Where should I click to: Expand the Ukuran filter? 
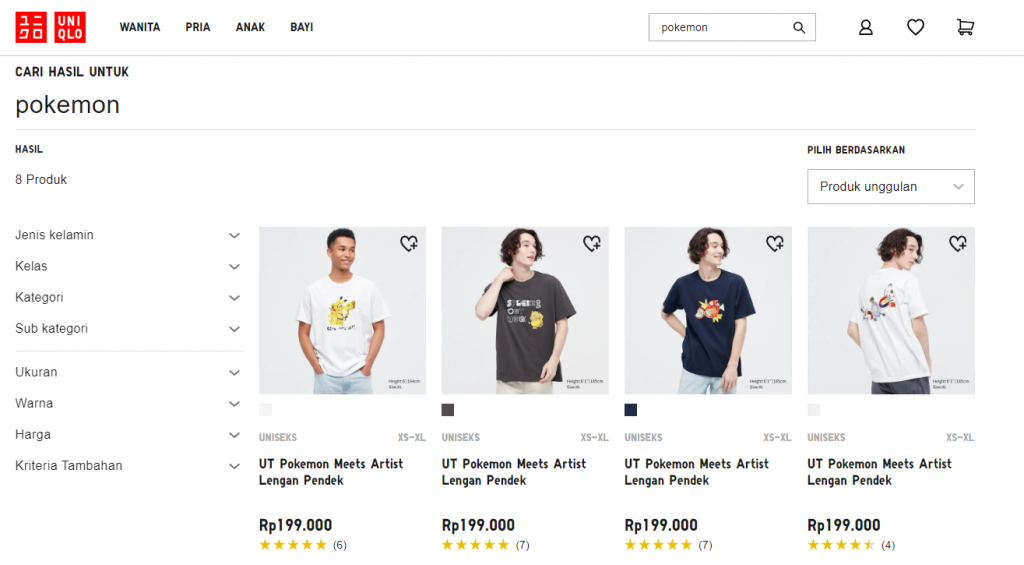[x=128, y=372]
